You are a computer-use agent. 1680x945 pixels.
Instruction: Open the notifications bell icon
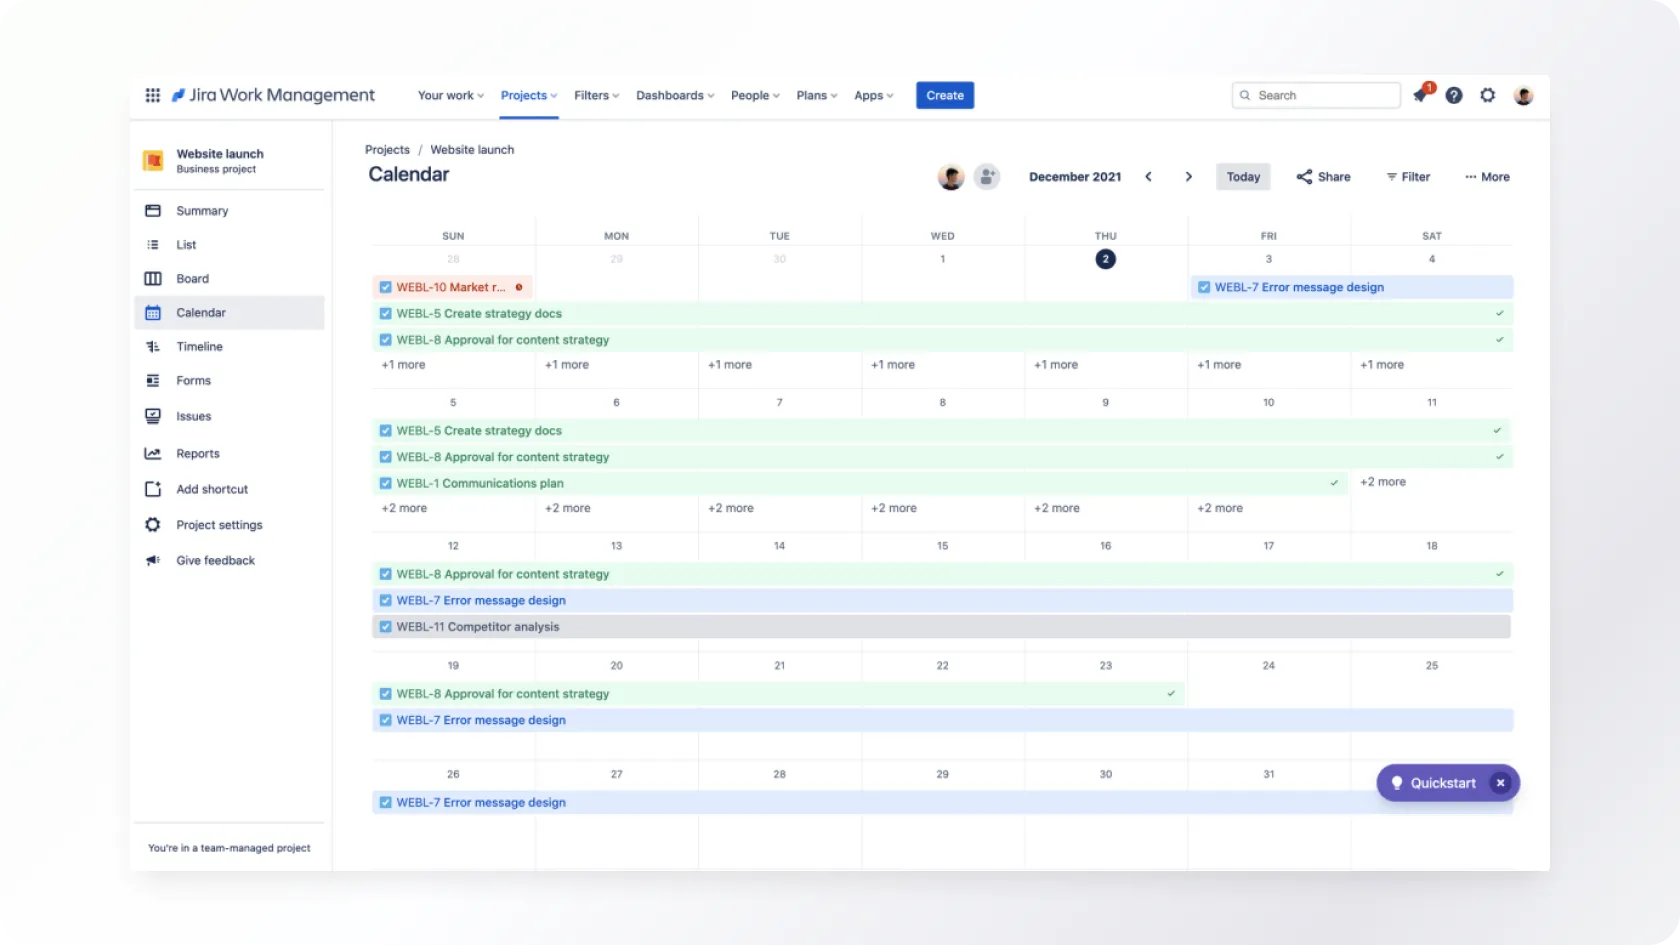pyautogui.click(x=1420, y=96)
